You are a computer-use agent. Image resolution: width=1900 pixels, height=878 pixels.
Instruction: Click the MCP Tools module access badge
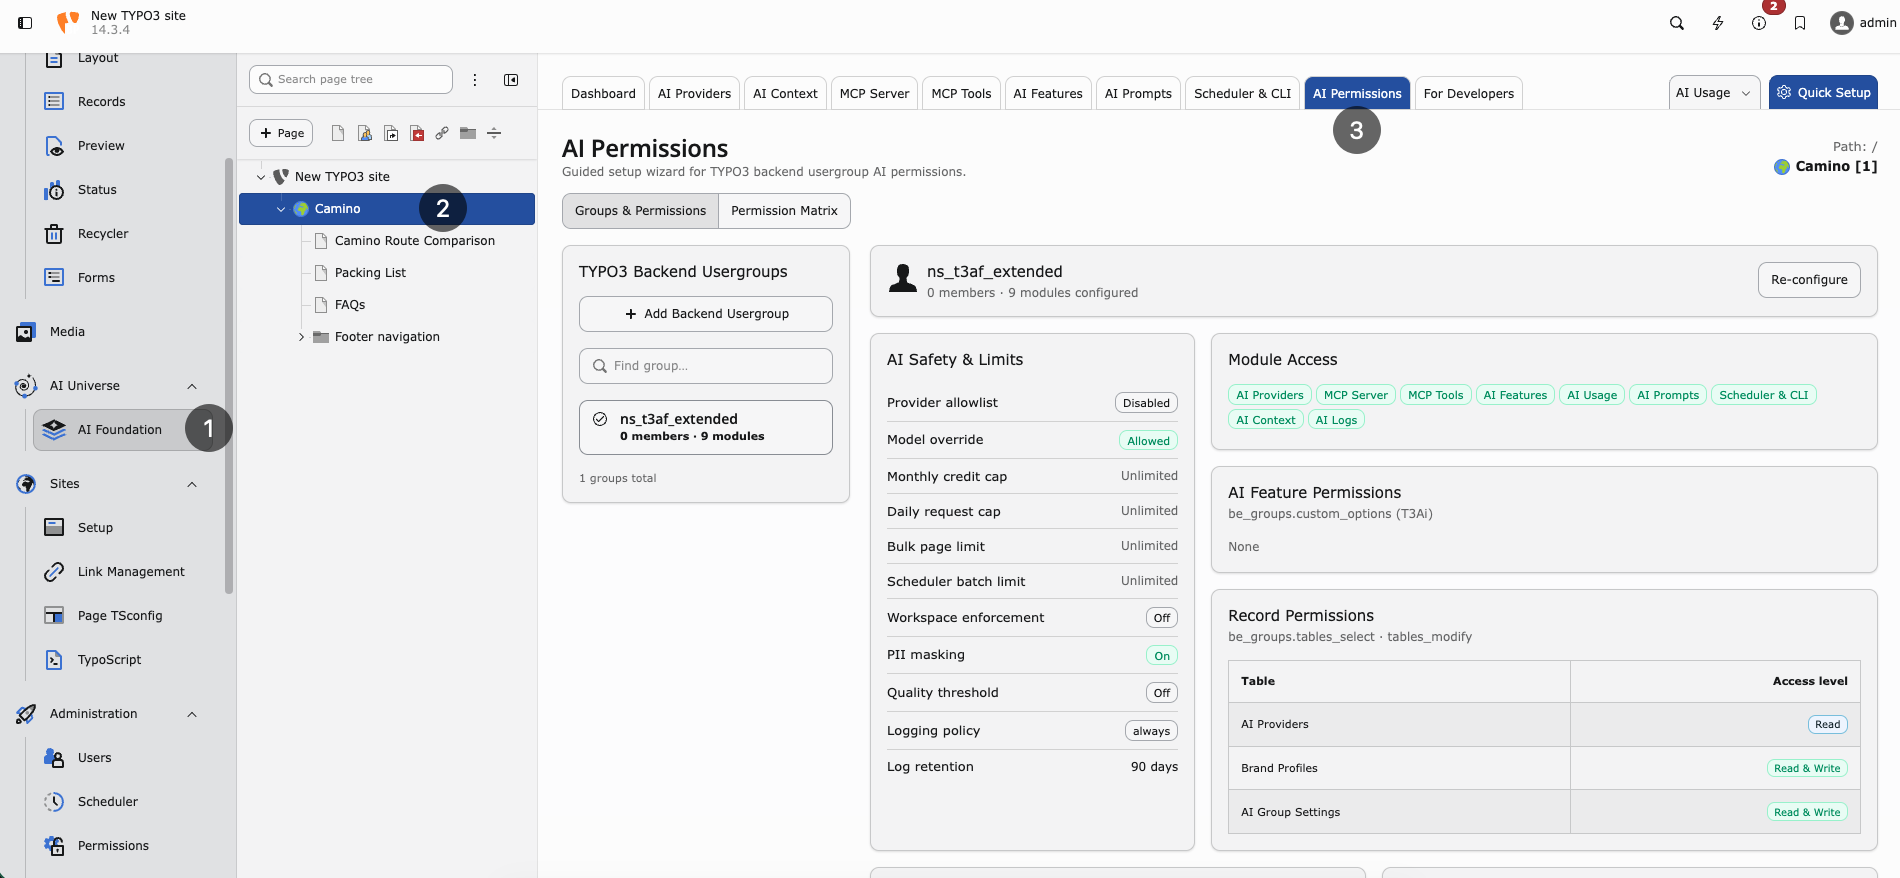(1435, 395)
